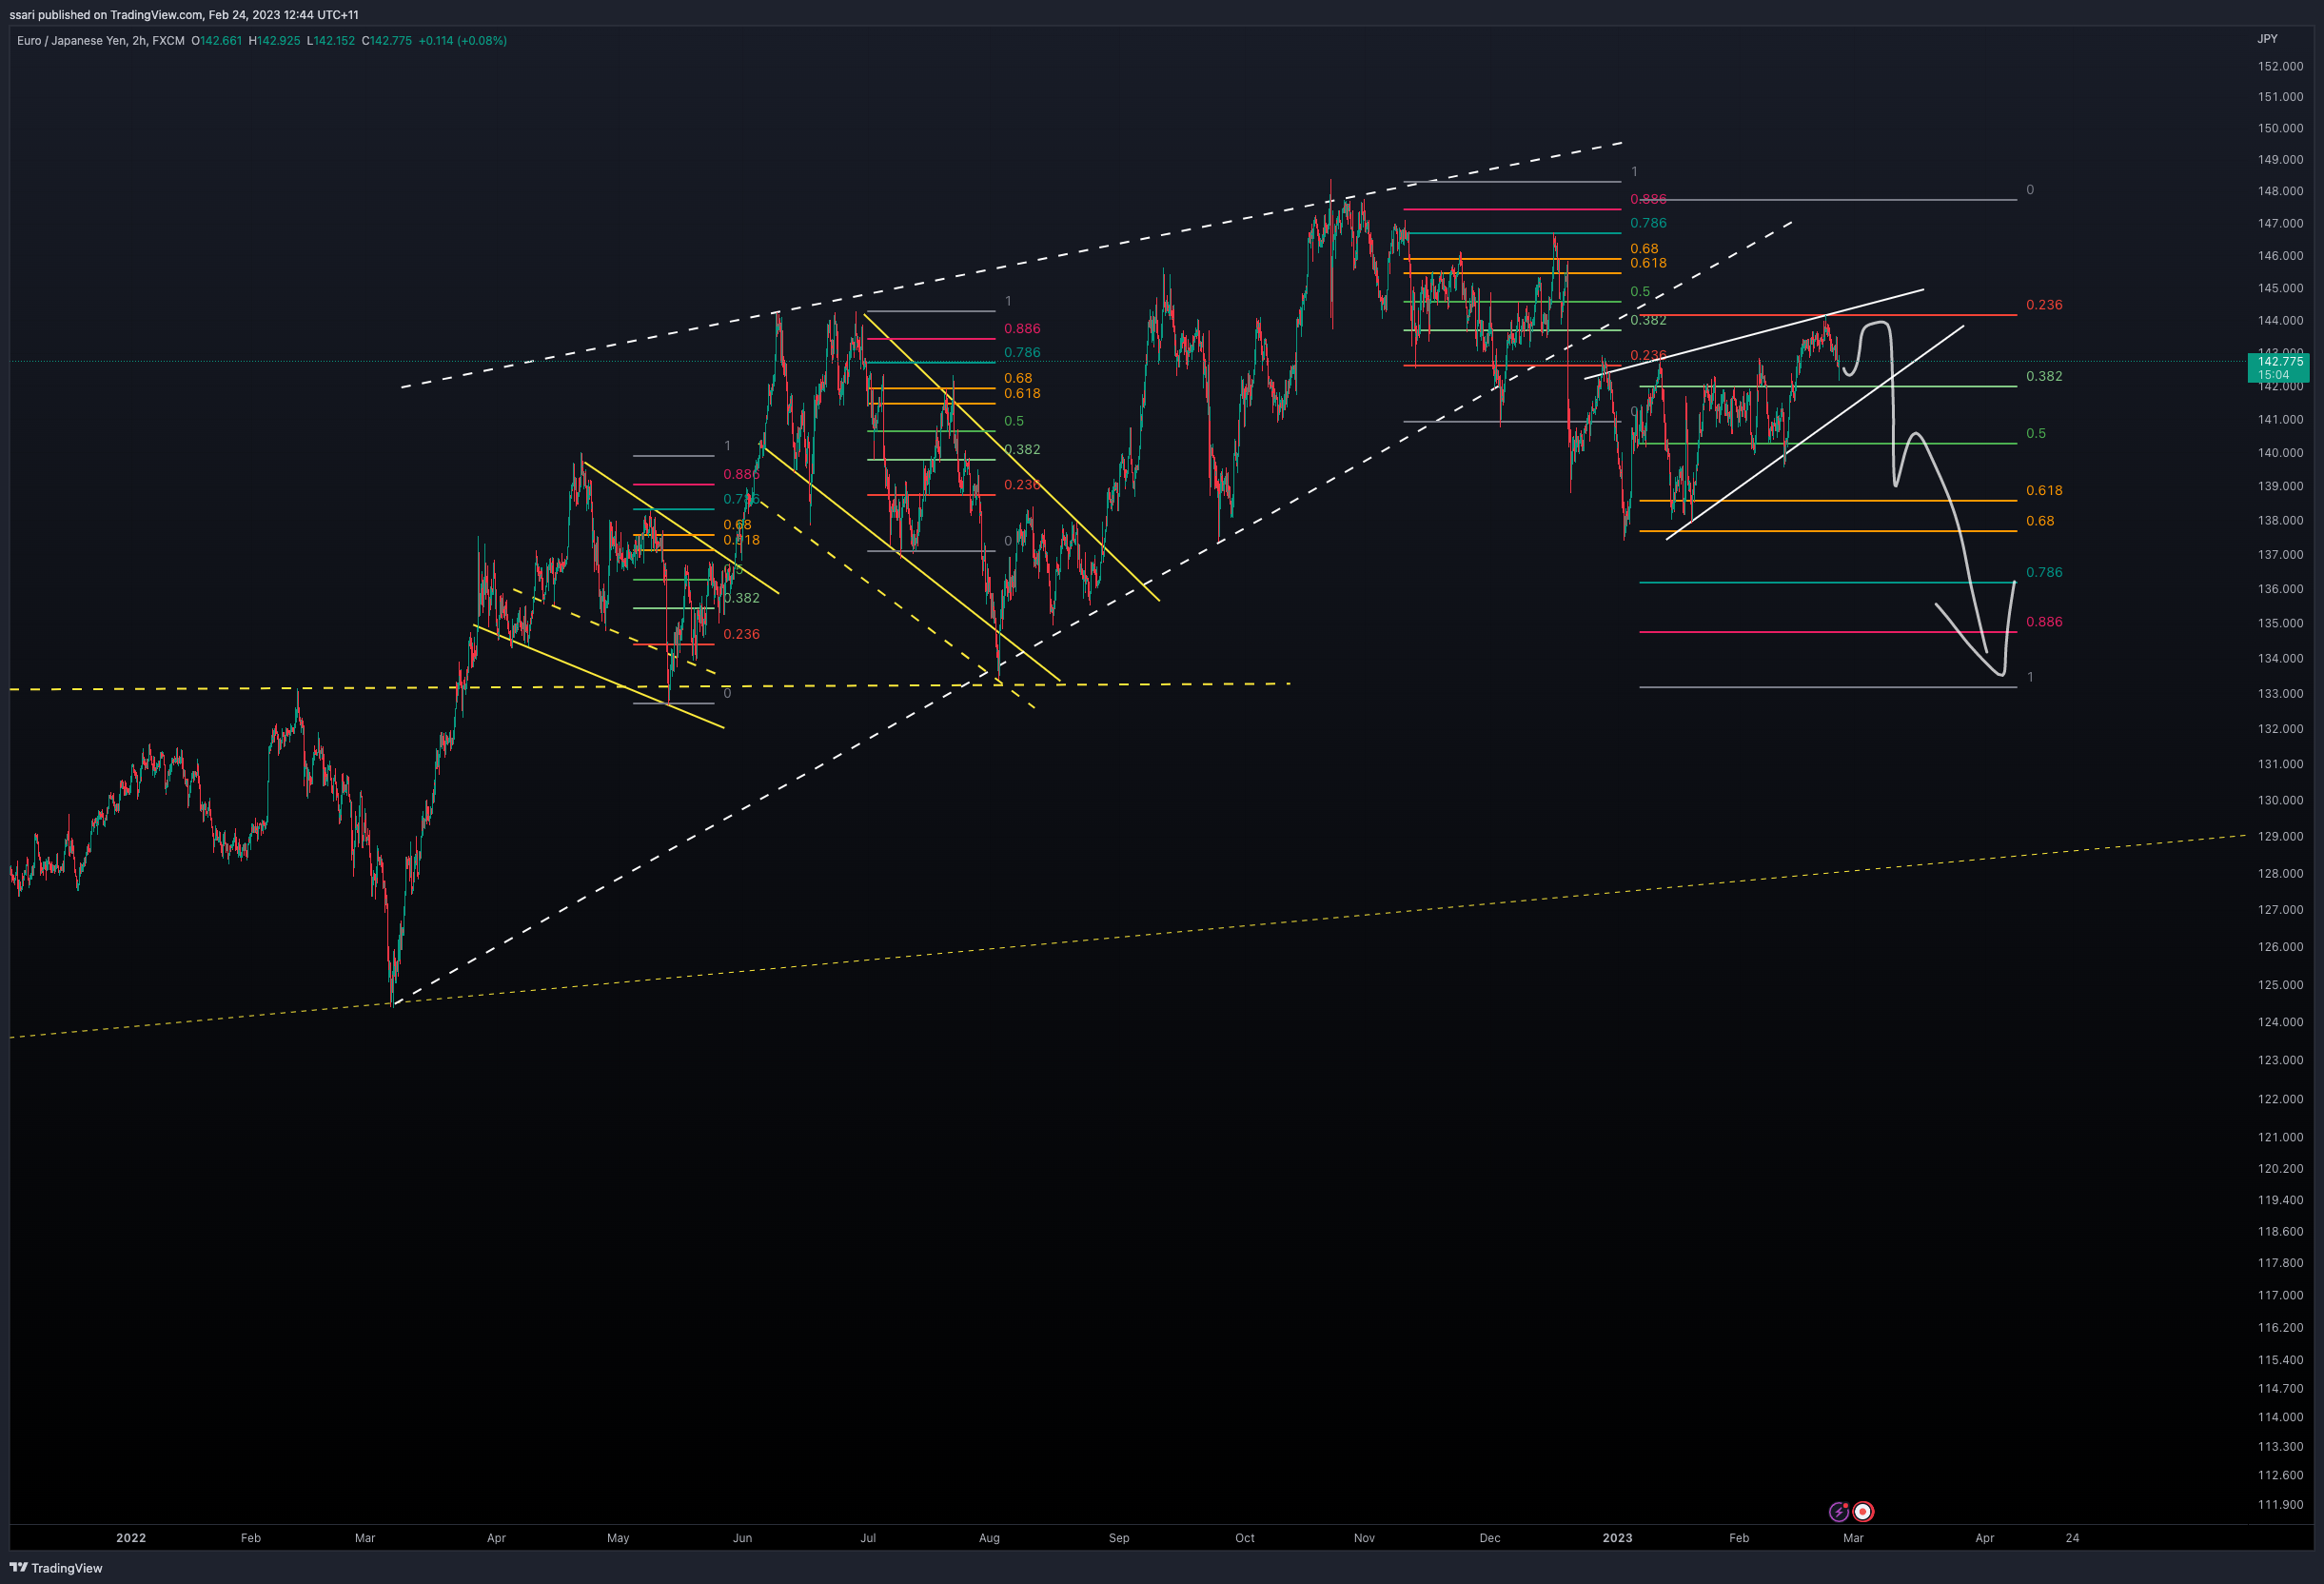Click the change value +0.114 (+0.08%)

pos(463,41)
